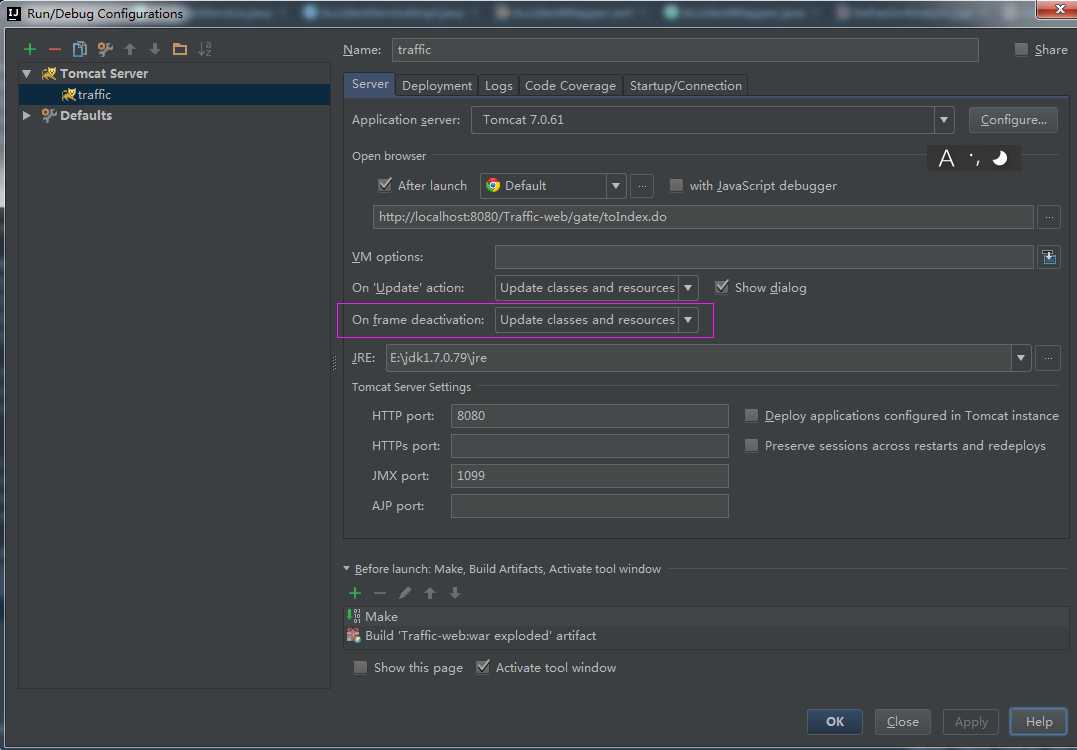Image resolution: width=1077 pixels, height=750 pixels.
Task: Toggle Show dialog checkbox
Action: tap(721, 286)
